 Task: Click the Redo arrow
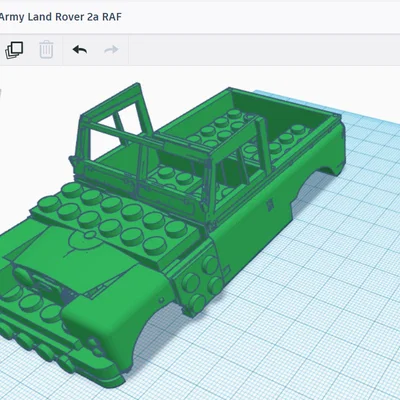pyautogui.click(x=111, y=50)
